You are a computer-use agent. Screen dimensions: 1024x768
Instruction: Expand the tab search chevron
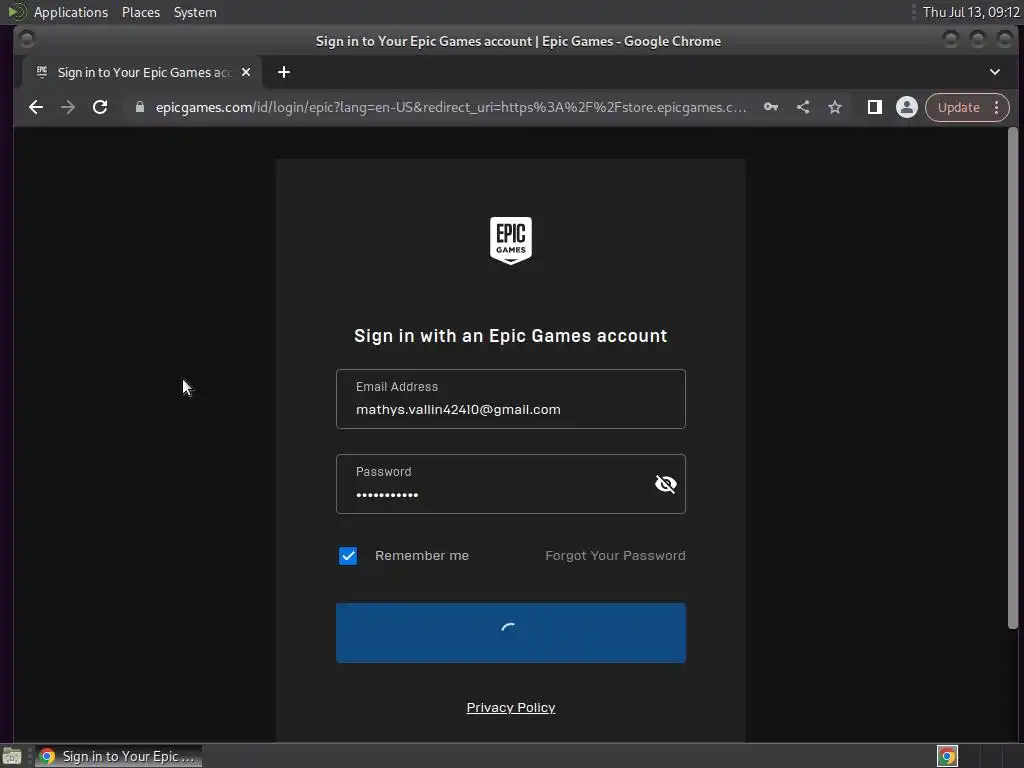click(995, 72)
